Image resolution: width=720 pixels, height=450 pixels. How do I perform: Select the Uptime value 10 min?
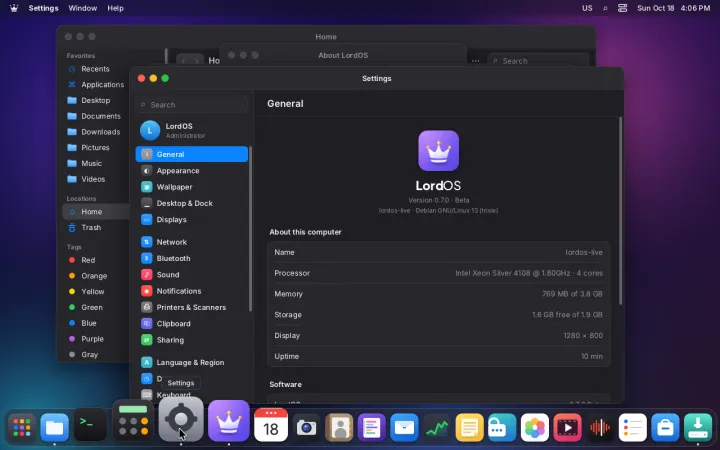pyautogui.click(x=592, y=356)
